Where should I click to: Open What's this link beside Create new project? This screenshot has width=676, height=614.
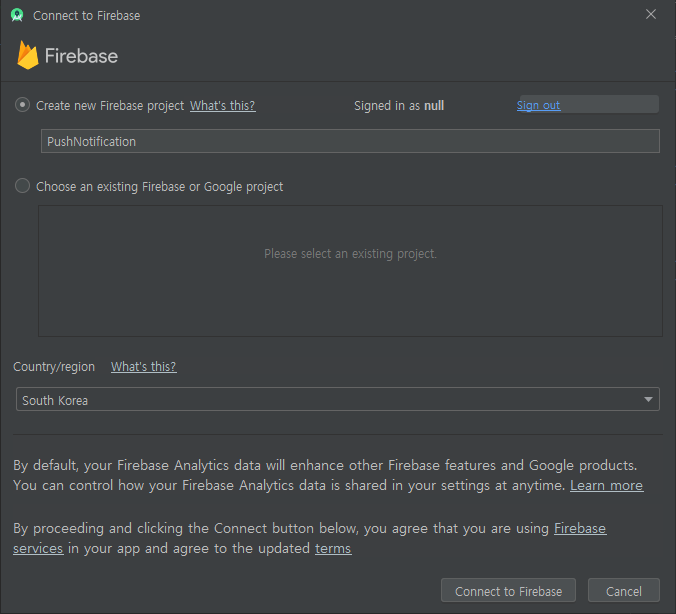(222, 106)
